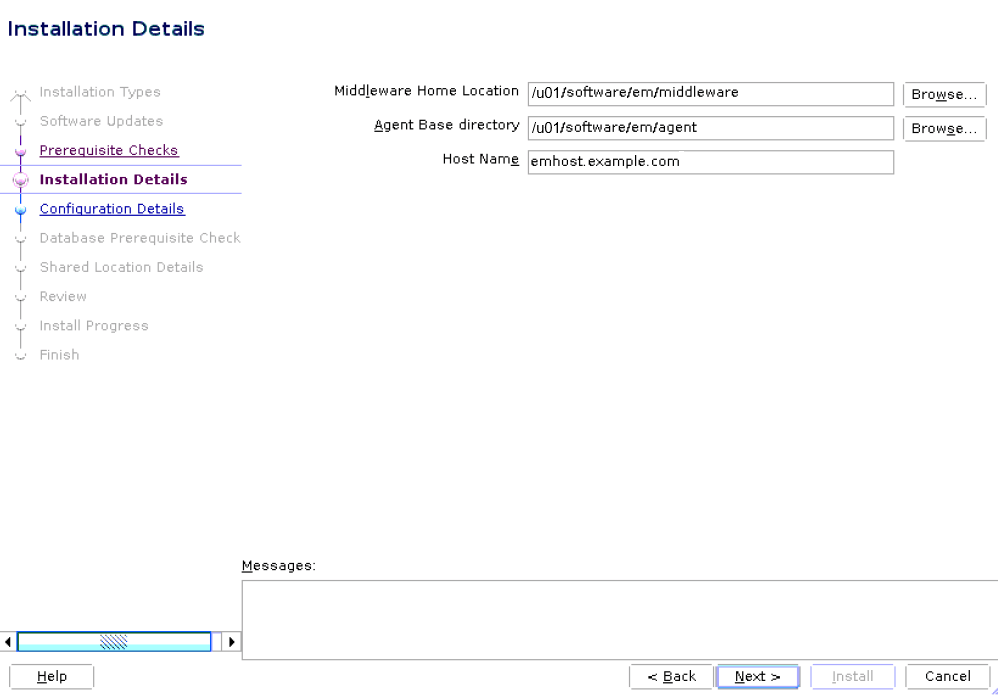
Task: Click left arrow of steps panel scrollbar
Action: (x=8, y=641)
